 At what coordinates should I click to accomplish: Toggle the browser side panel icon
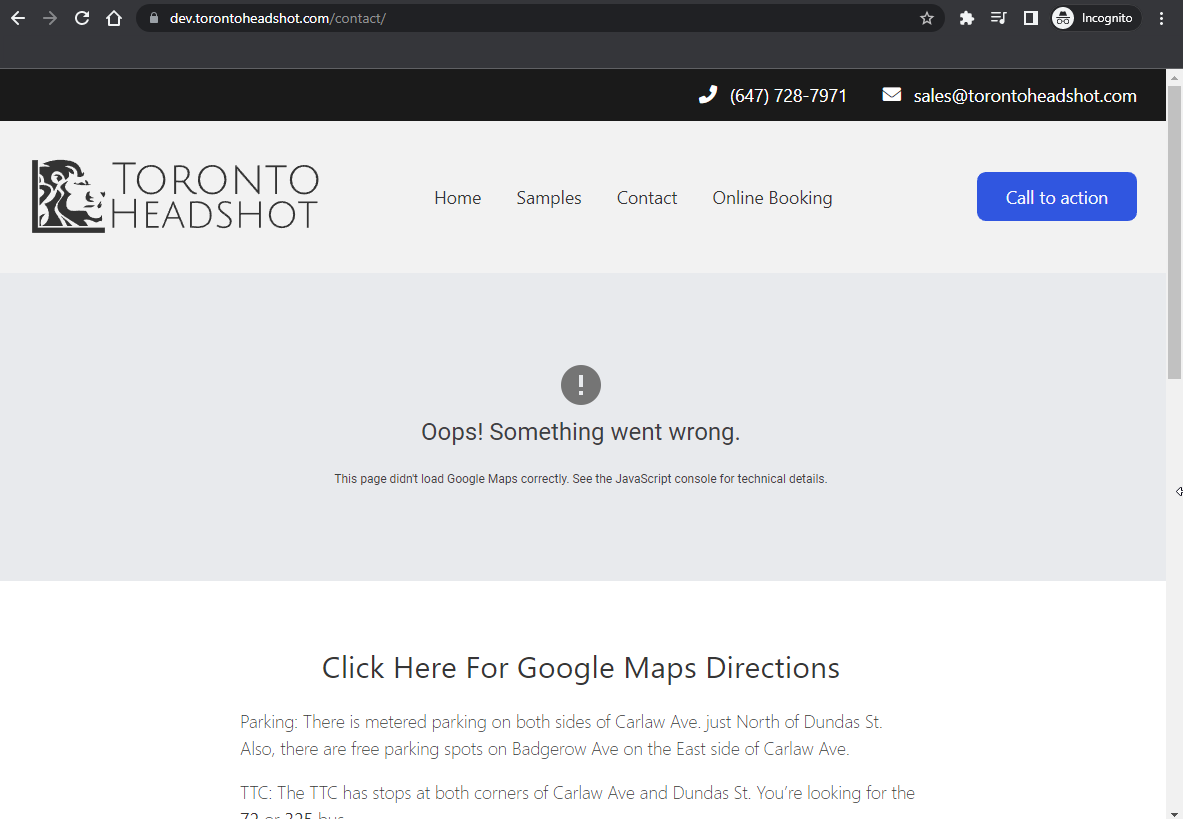pyautogui.click(x=1030, y=18)
